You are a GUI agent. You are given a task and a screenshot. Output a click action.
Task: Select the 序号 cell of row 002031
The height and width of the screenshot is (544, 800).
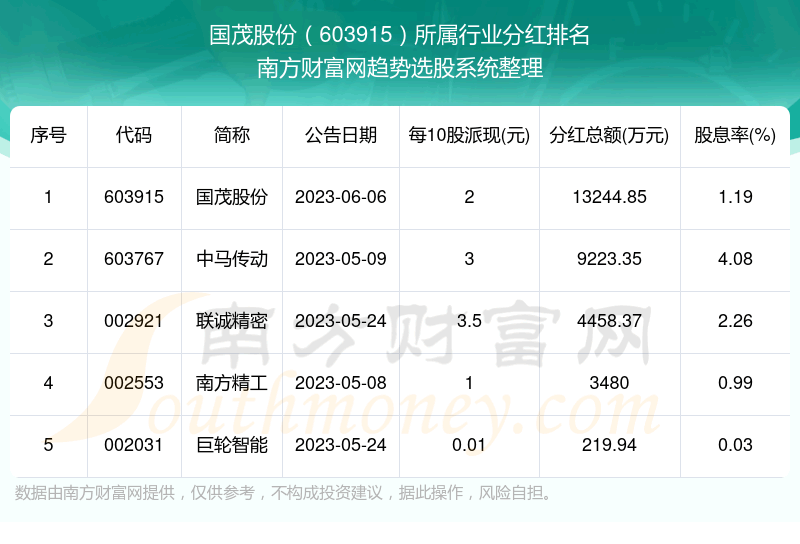[x=48, y=445]
